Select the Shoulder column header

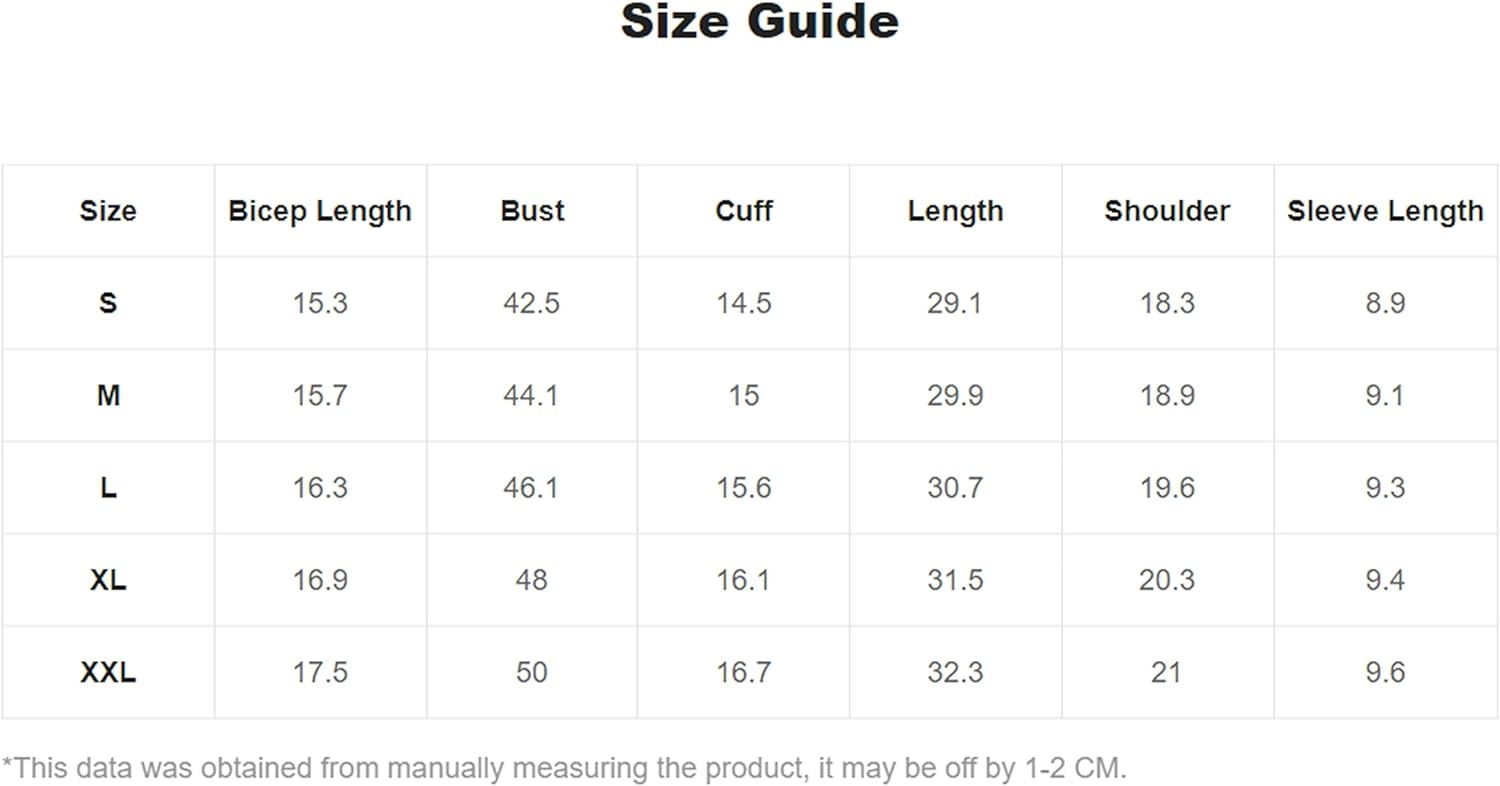[x=1167, y=211]
